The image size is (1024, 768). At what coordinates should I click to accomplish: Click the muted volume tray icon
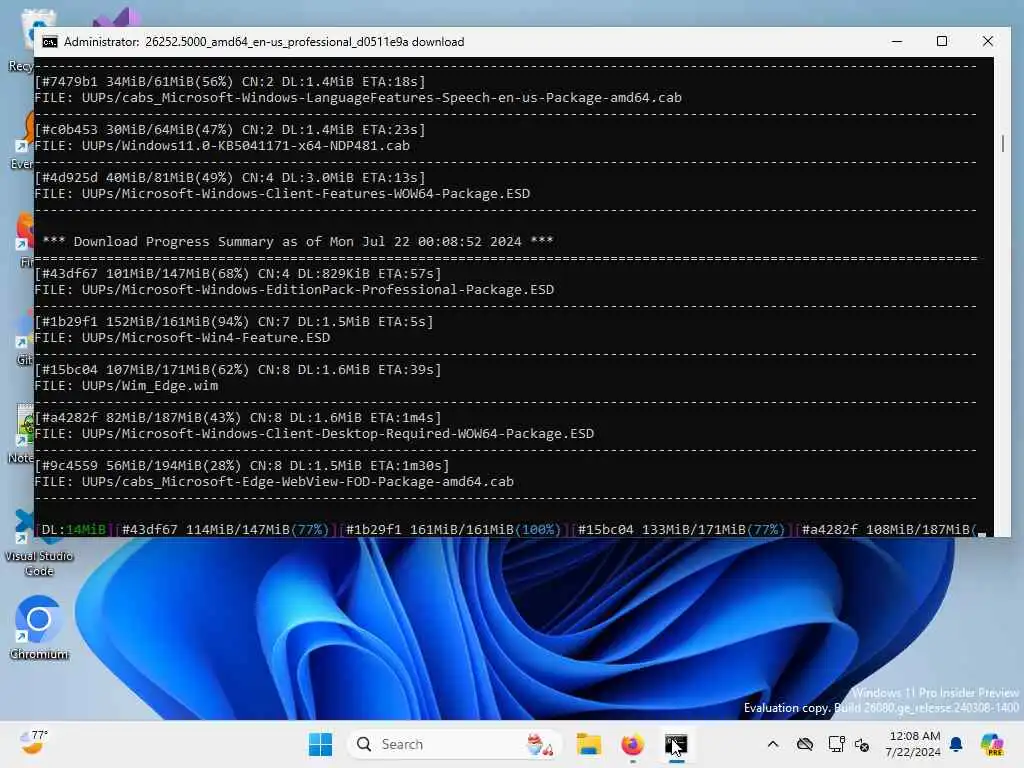click(x=862, y=744)
